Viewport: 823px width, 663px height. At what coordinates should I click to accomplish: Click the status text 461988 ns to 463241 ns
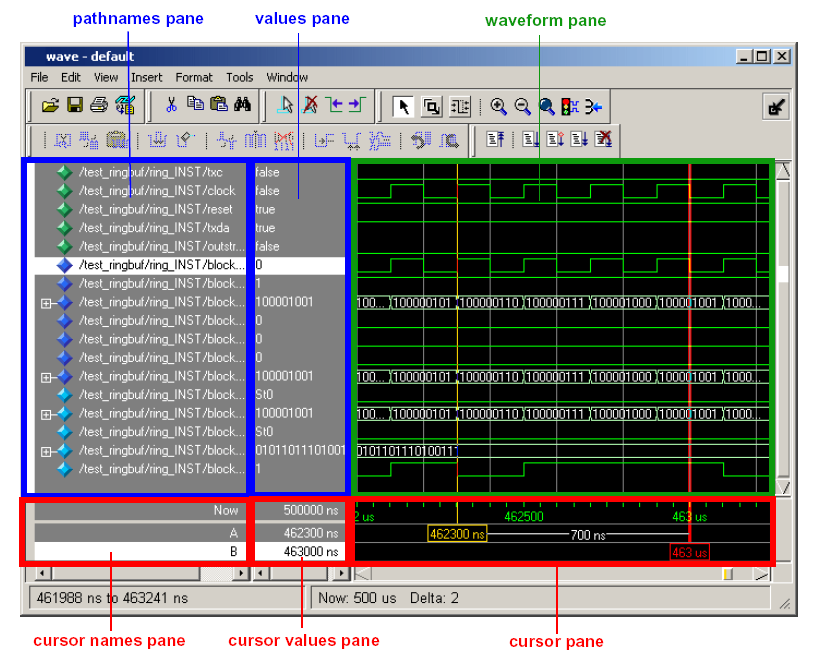(112, 598)
